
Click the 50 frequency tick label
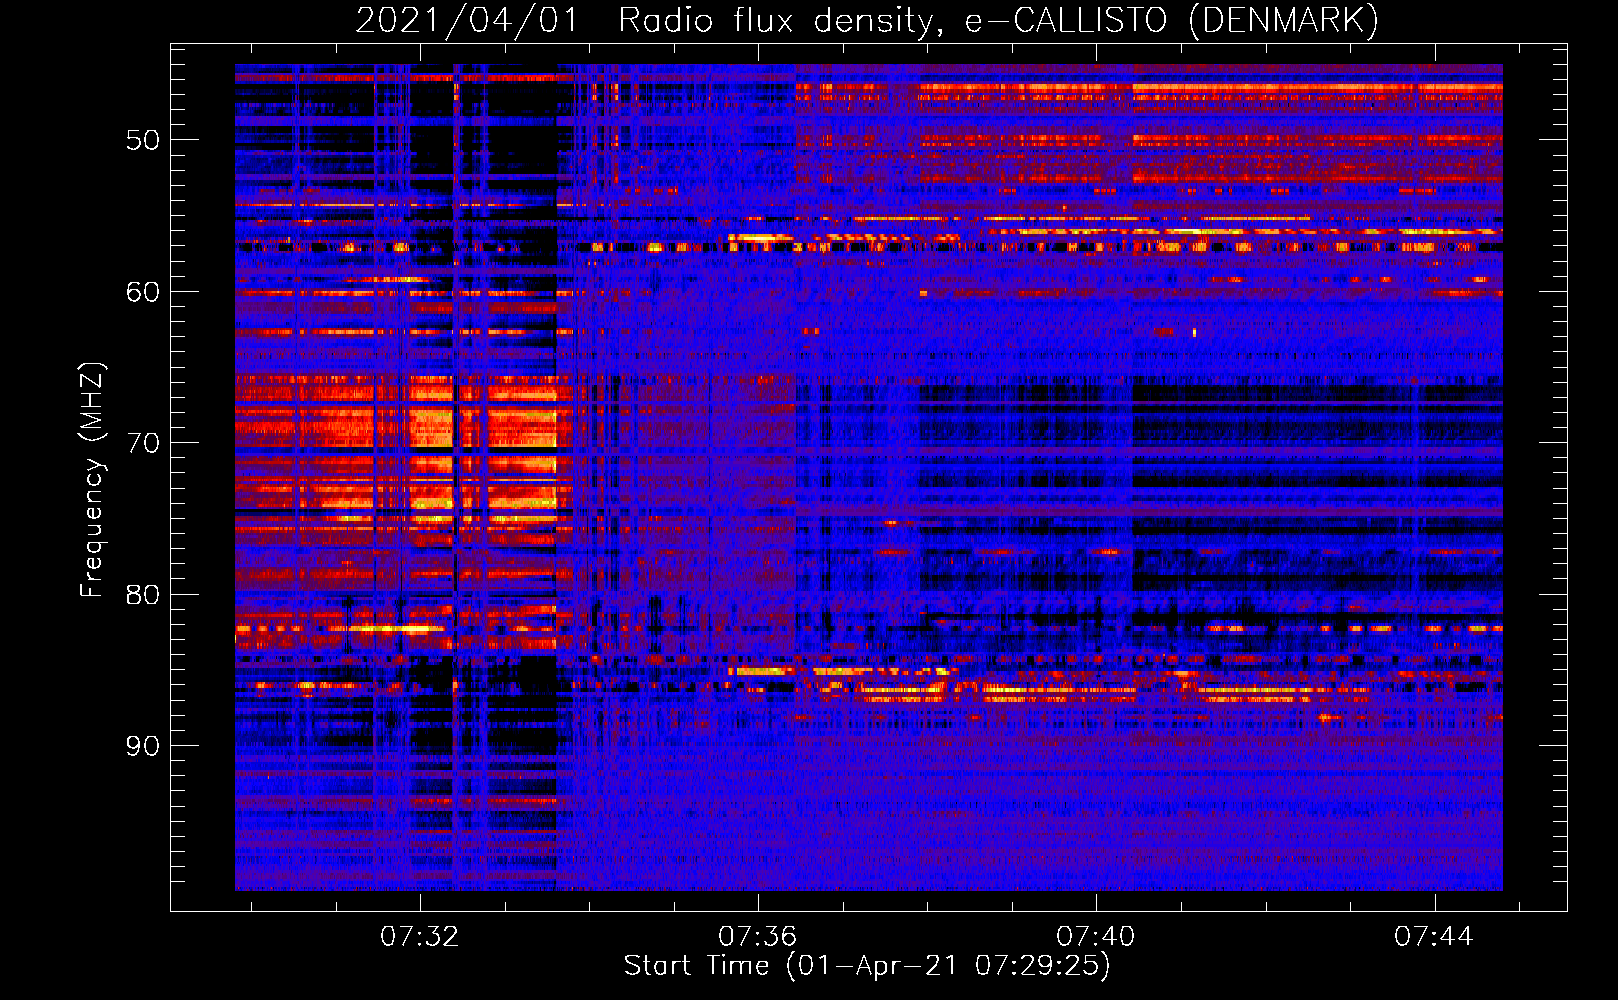143,140
